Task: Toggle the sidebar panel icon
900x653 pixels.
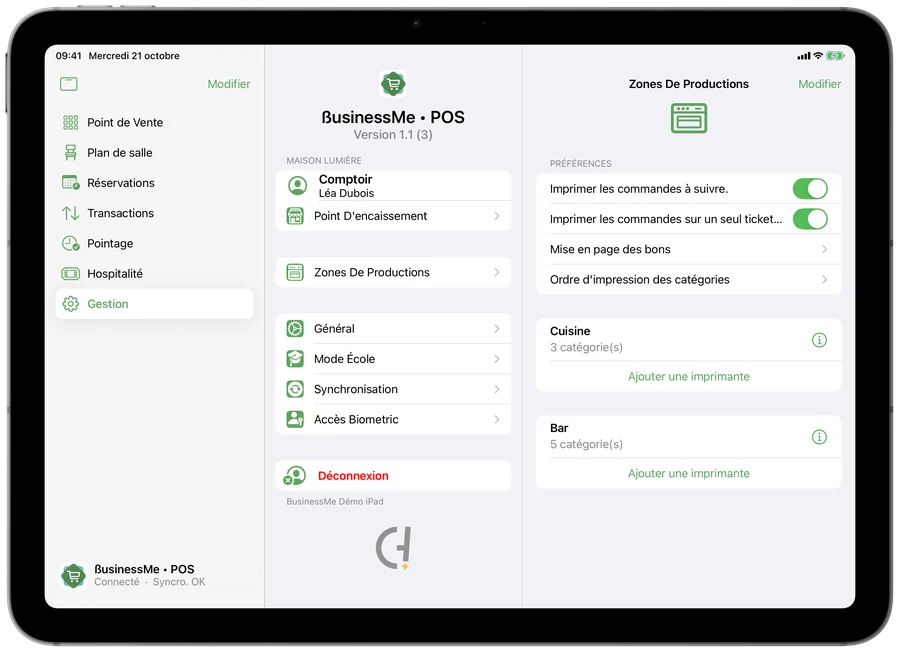Action: click(68, 84)
